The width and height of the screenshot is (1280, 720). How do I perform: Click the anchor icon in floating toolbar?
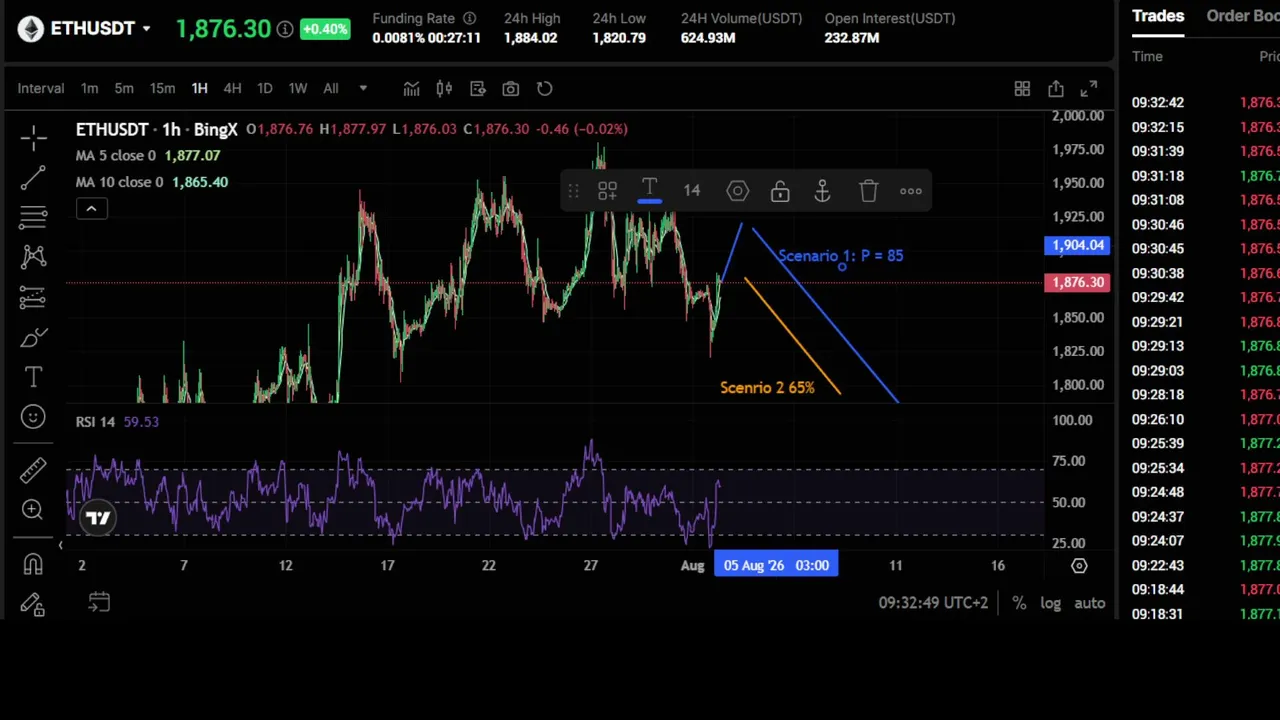(x=822, y=191)
